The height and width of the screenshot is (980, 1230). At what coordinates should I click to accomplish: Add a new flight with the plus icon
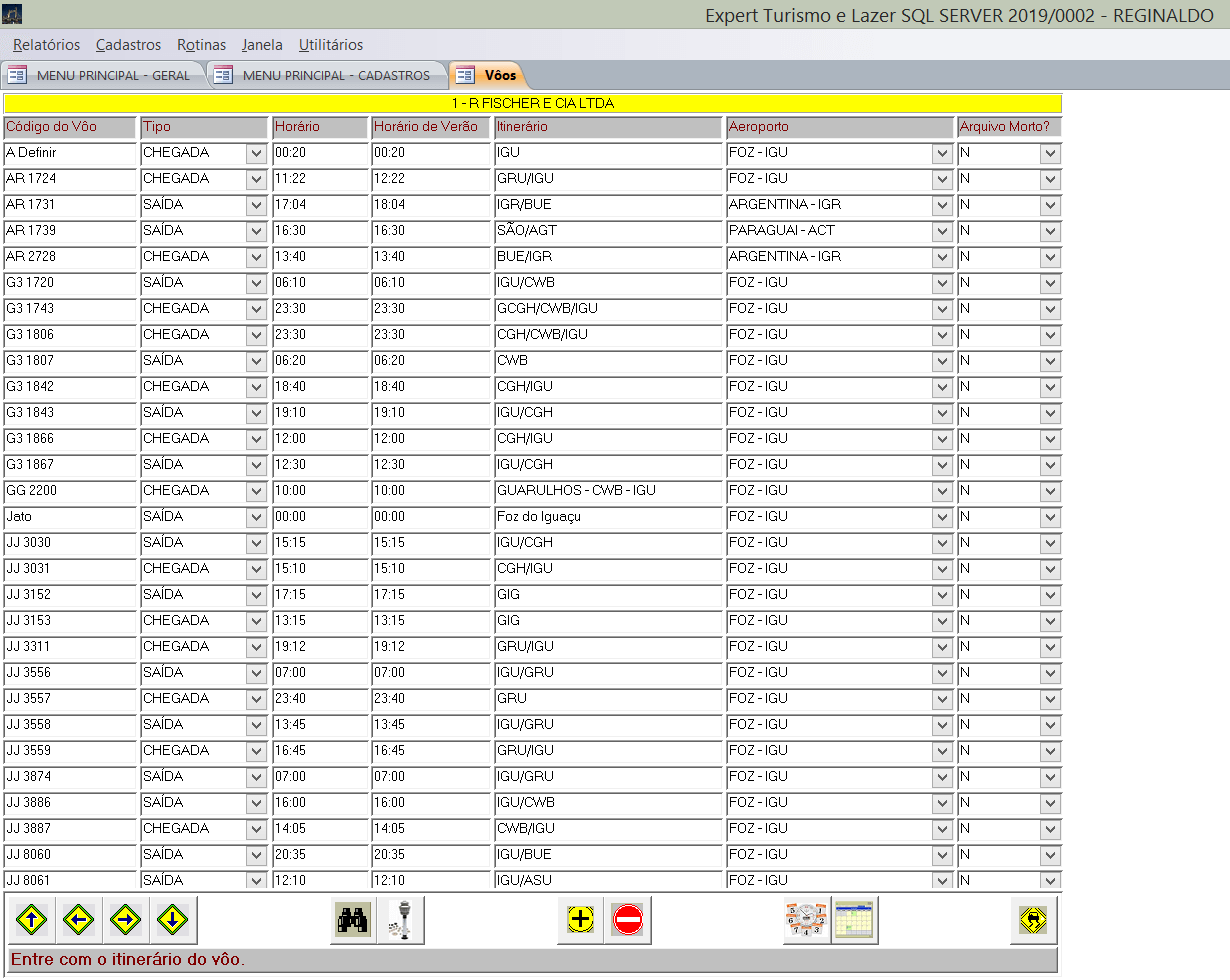point(580,919)
